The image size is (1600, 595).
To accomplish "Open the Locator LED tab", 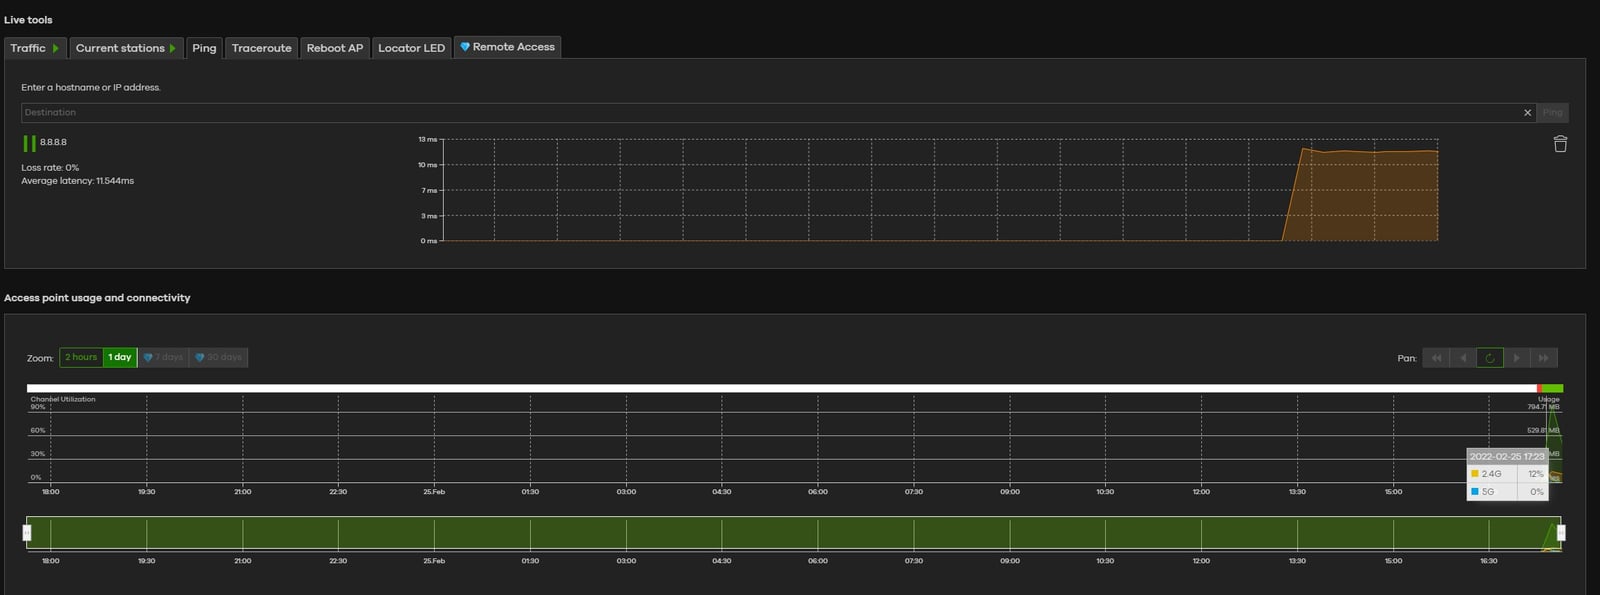I will click(x=411, y=48).
